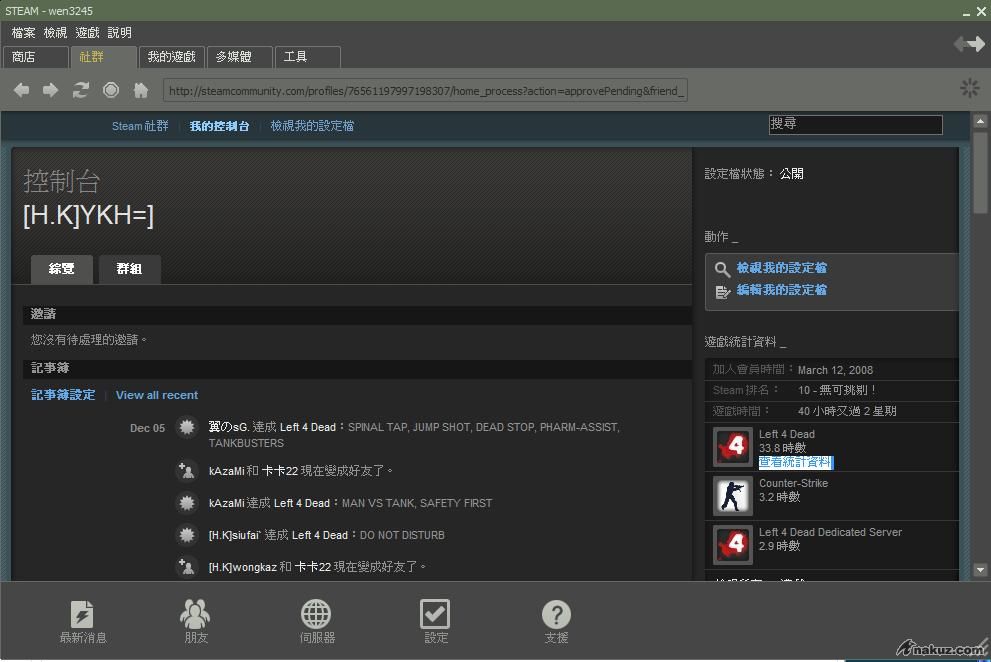This screenshot has width=991, height=662.
Task: Click the scrollbar down arrow
Action: (980, 570)
